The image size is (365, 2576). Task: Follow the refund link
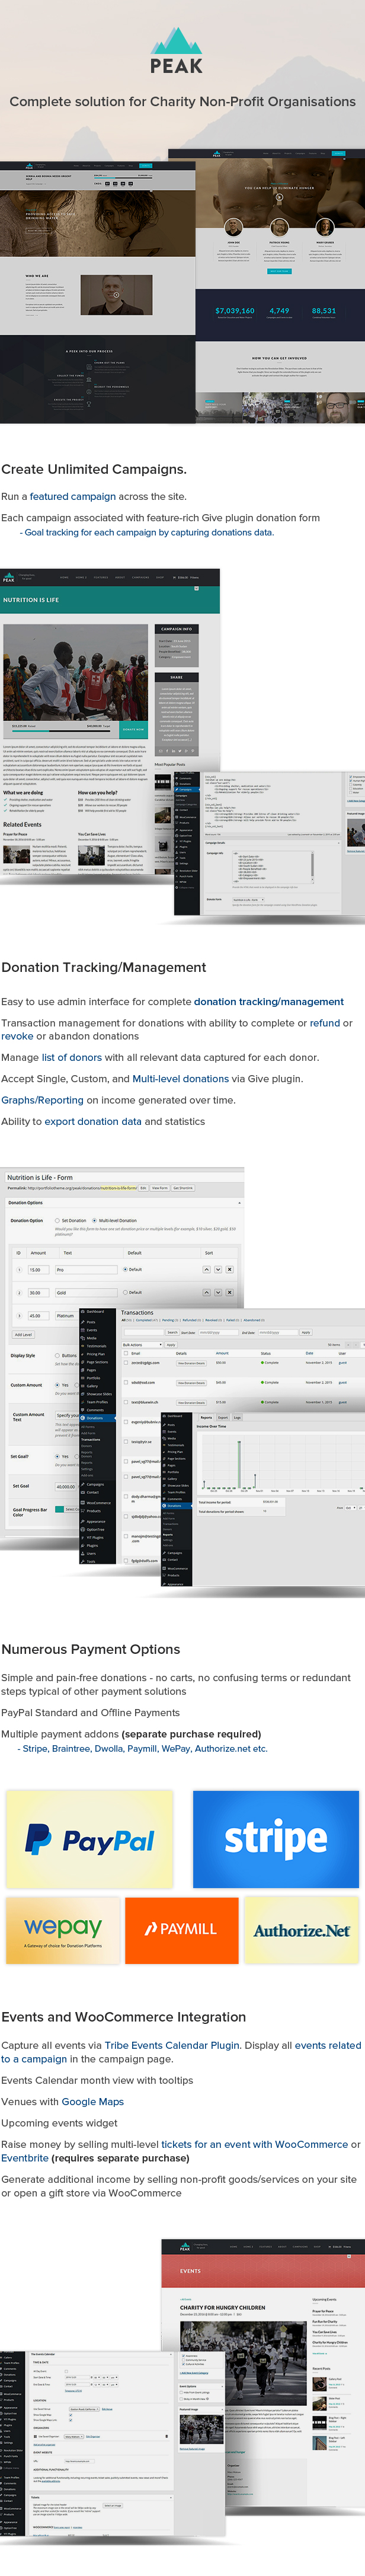(325, 1023)
